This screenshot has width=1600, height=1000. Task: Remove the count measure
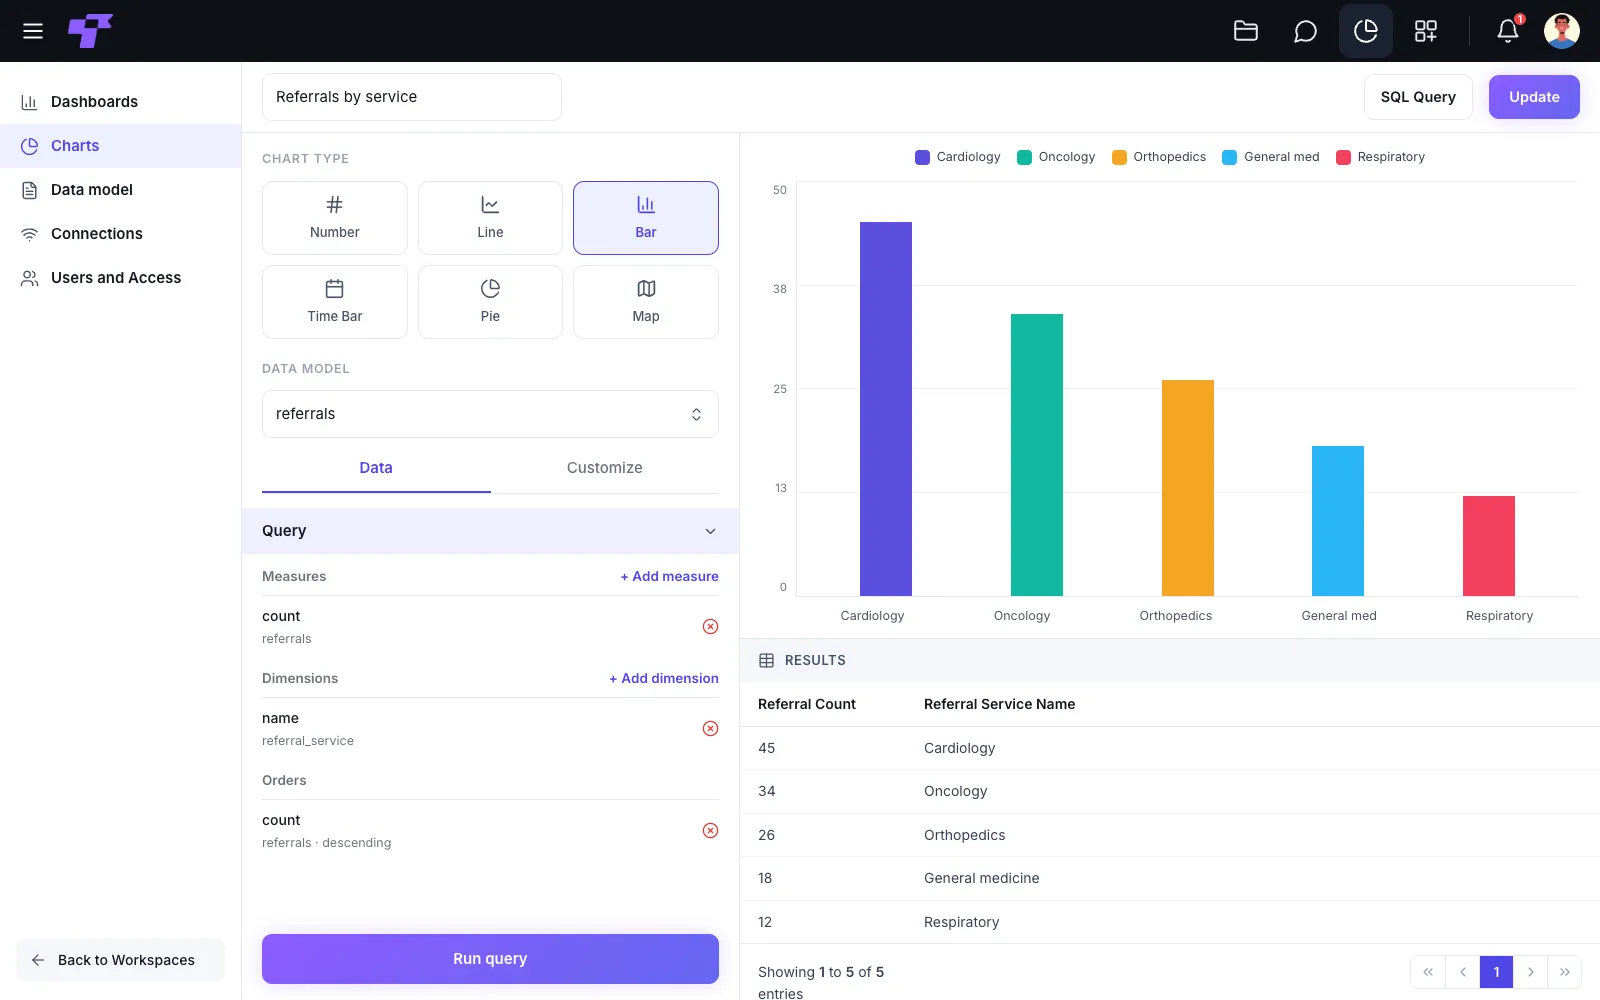[710, 627]
